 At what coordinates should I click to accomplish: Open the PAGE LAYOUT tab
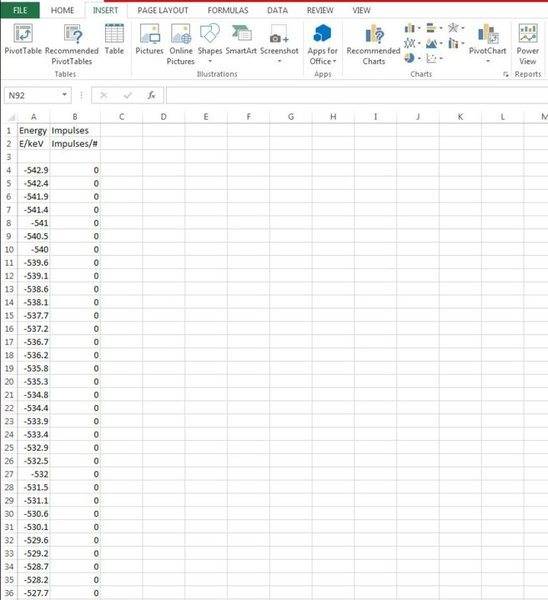click(163, 10)
